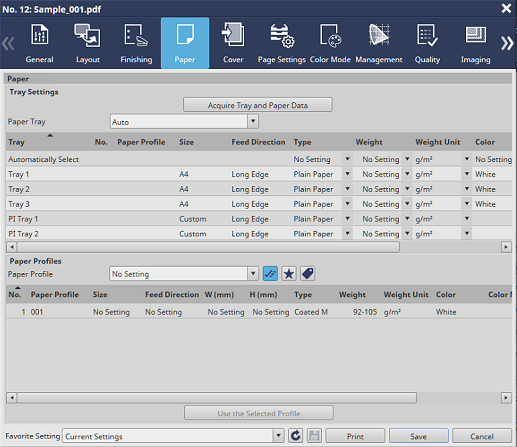Open the General settings tab icon
Screen dimensions: 517x447
(39, 35)
